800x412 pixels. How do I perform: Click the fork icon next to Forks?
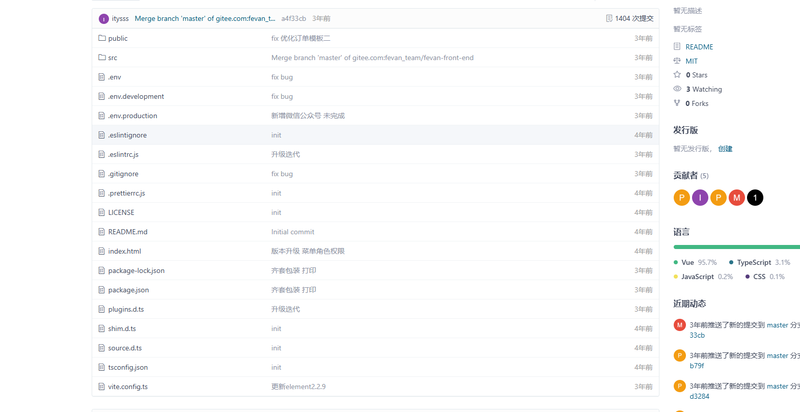tap(677, 103)
